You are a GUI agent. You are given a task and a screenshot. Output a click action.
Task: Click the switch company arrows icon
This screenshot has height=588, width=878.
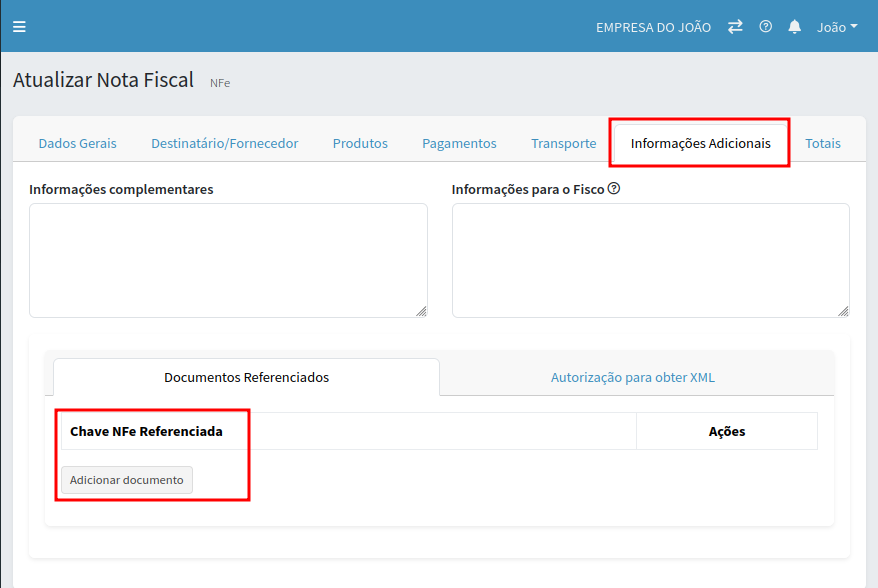(735, 27)
